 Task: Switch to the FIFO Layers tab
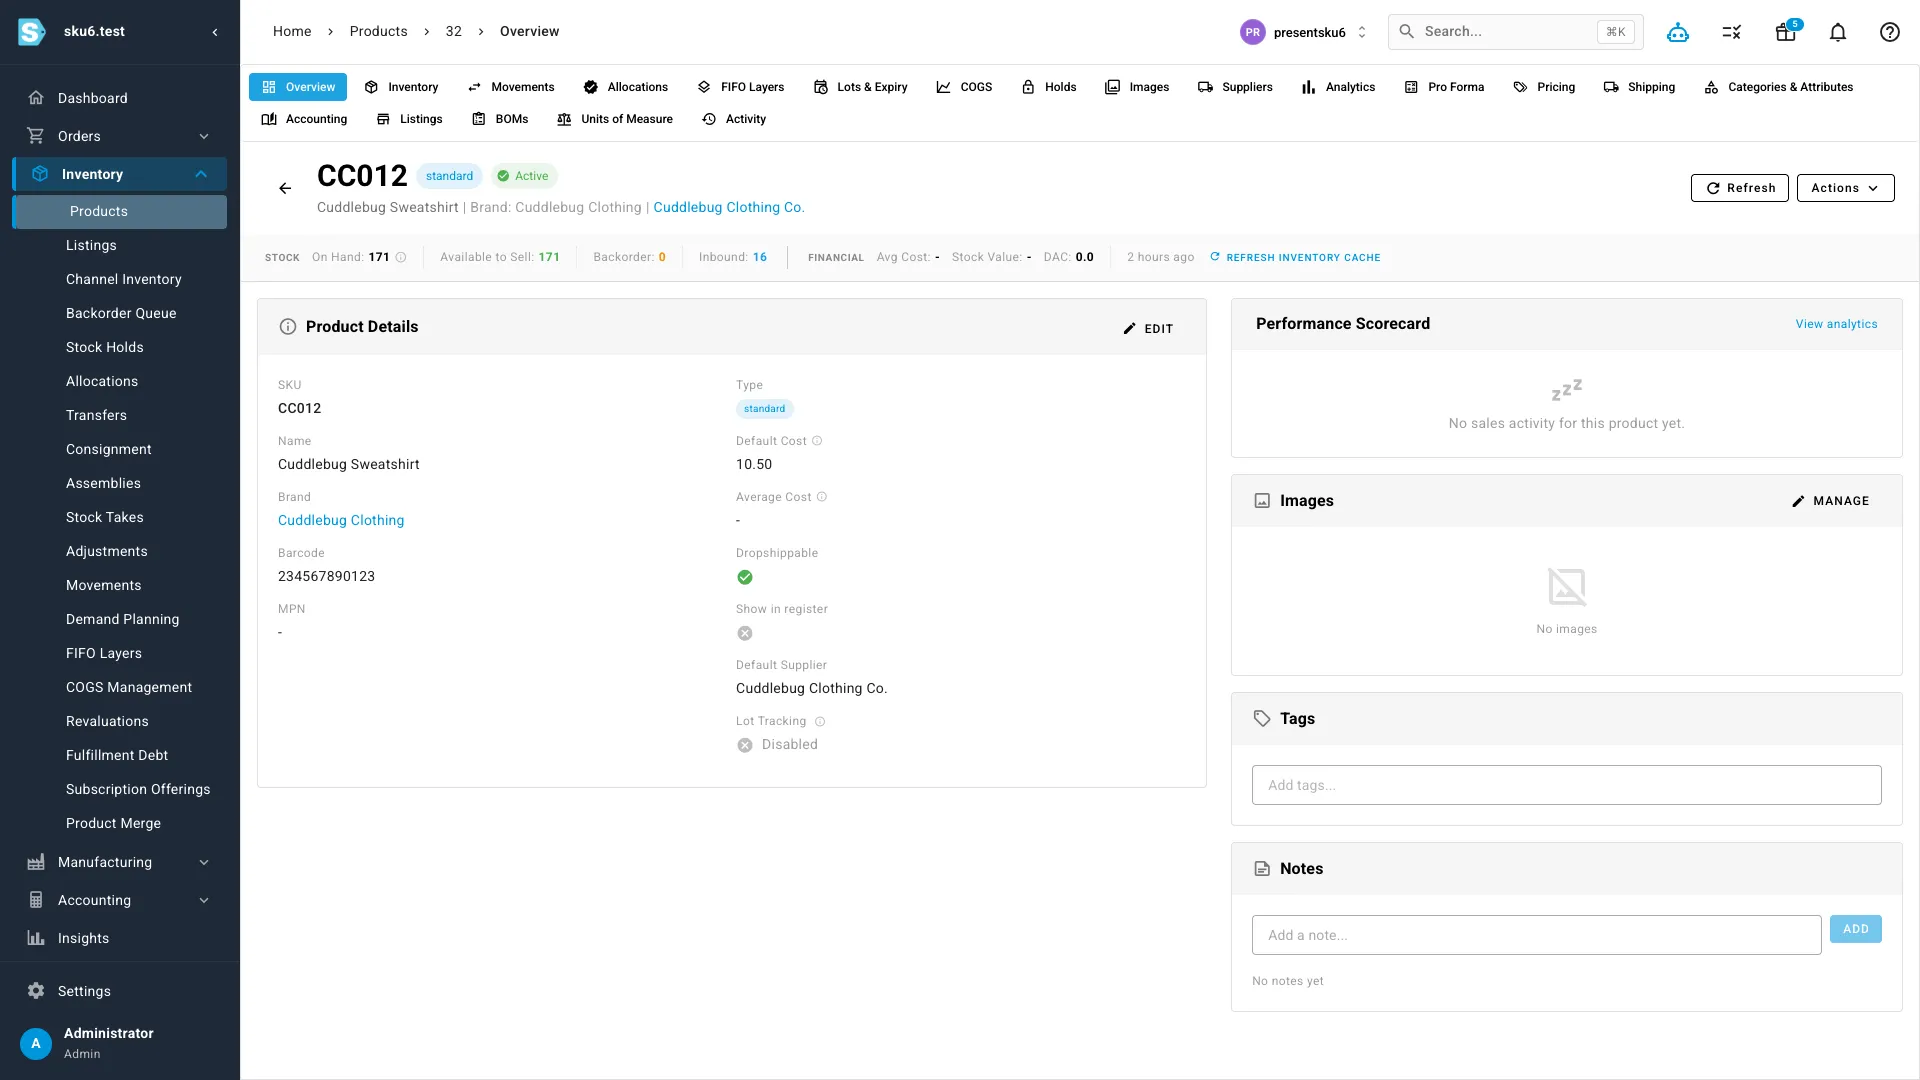click(x=741, y=87)
